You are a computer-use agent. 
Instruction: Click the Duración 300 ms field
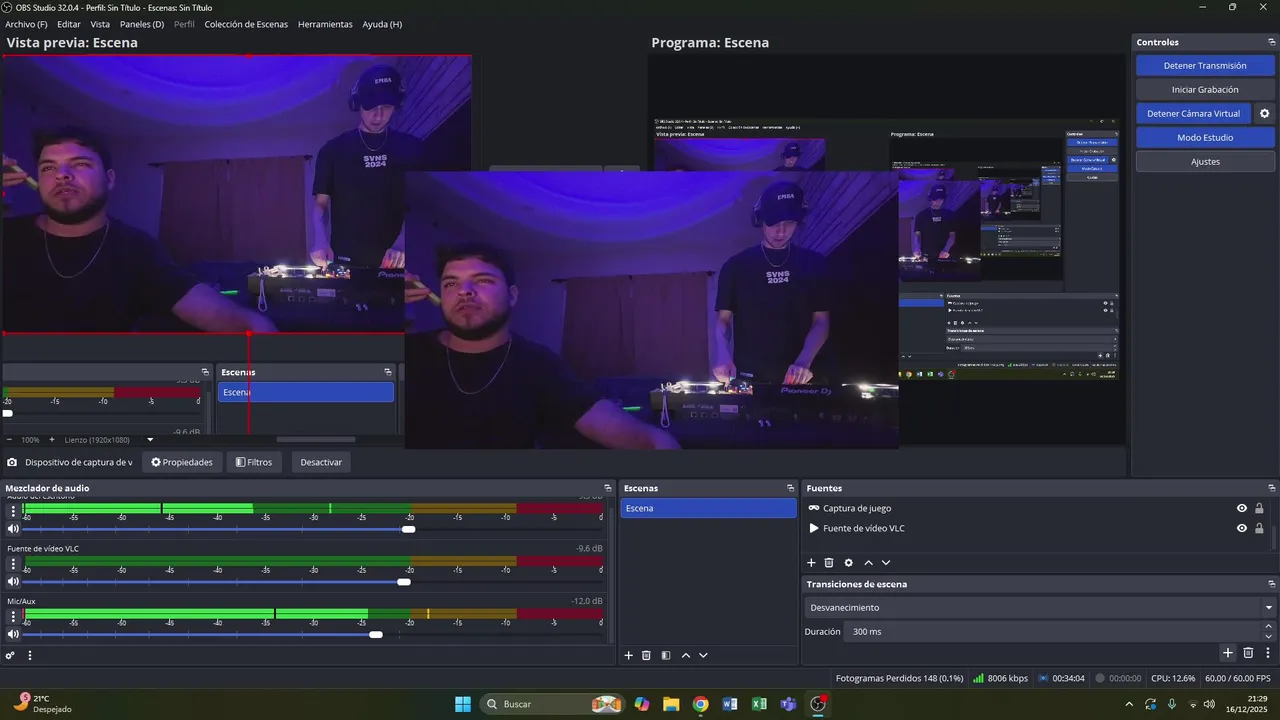pyautogui.click(x=1053, y=632)
